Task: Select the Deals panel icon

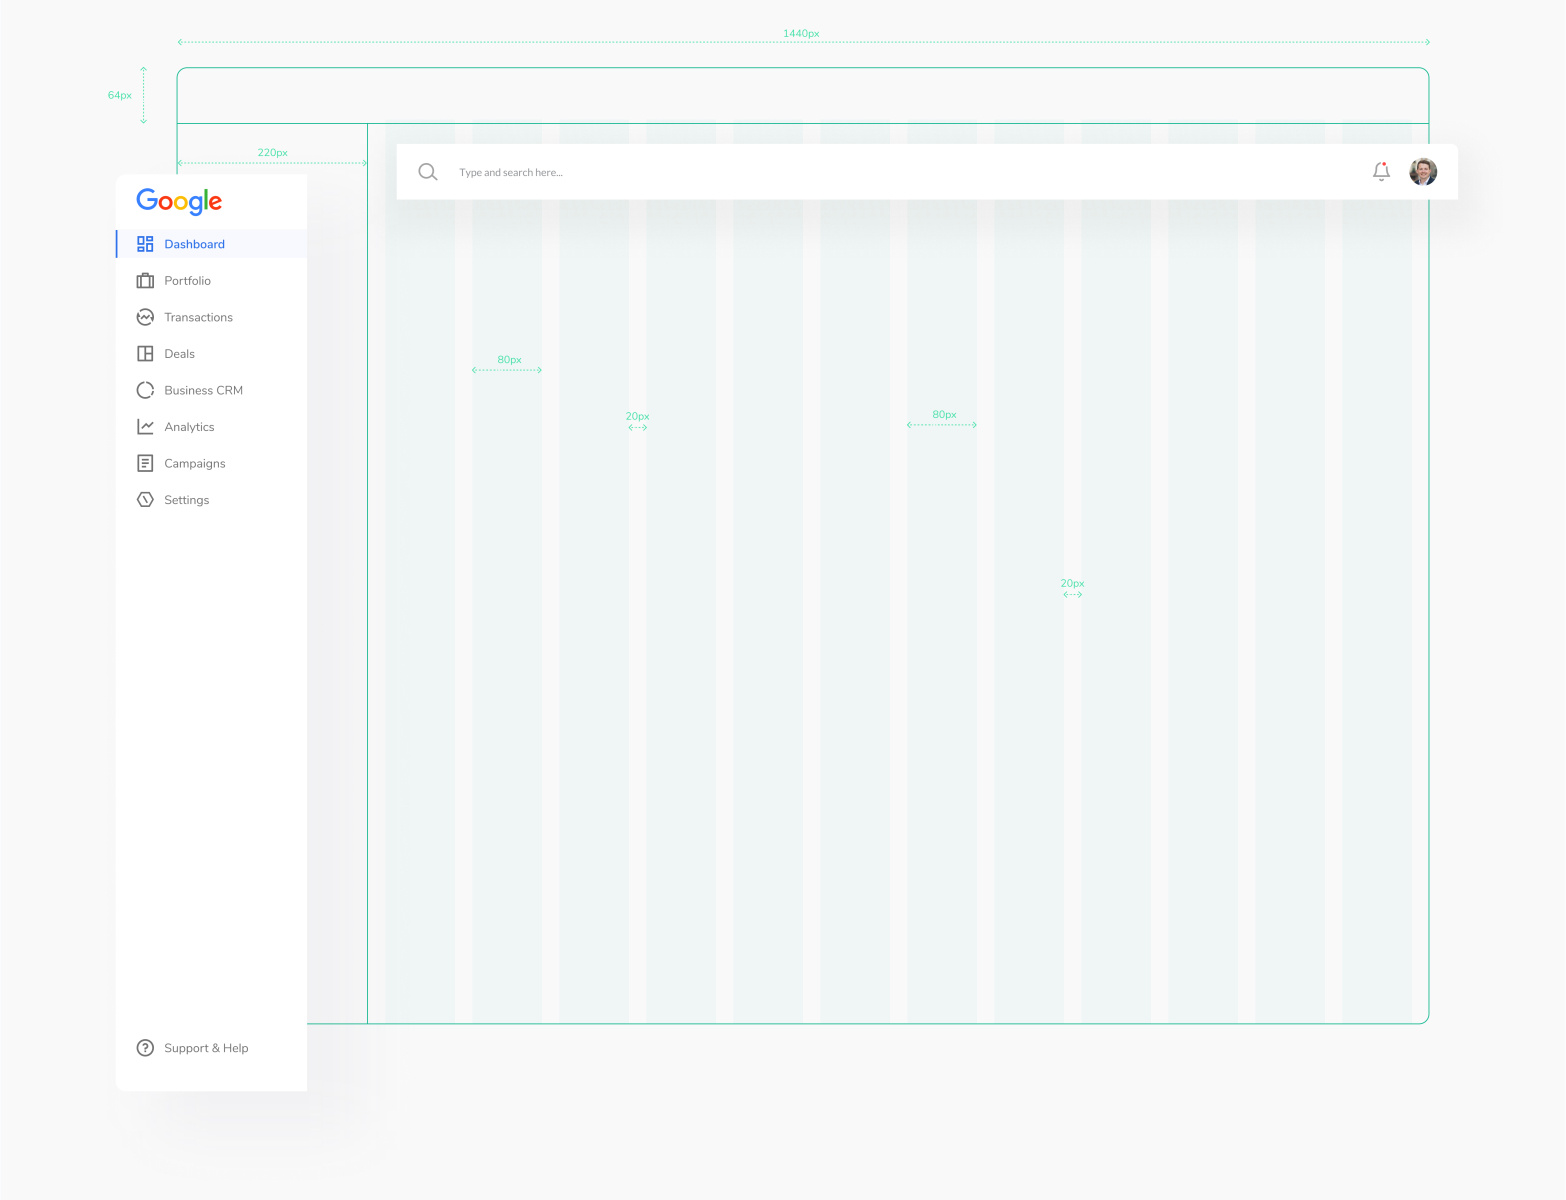Action: 145,353
